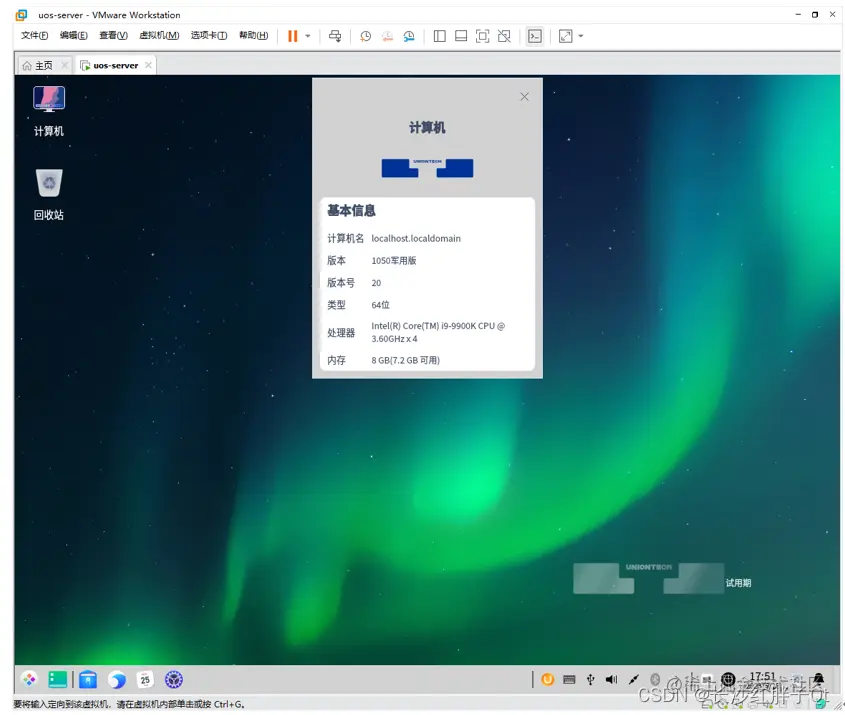
Task: Open the control center gear dock icon
Action: point(174,679)
